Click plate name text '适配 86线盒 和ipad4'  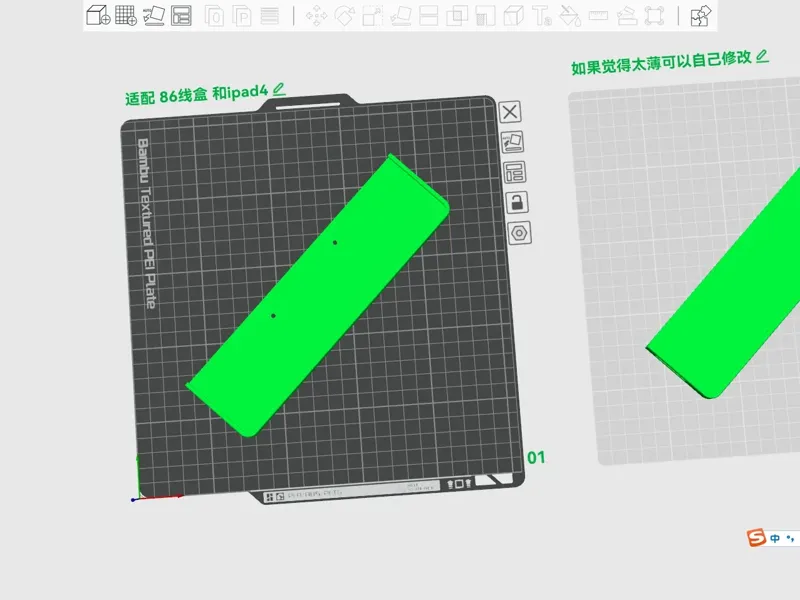pyautogui.click(x=196, y=94)
